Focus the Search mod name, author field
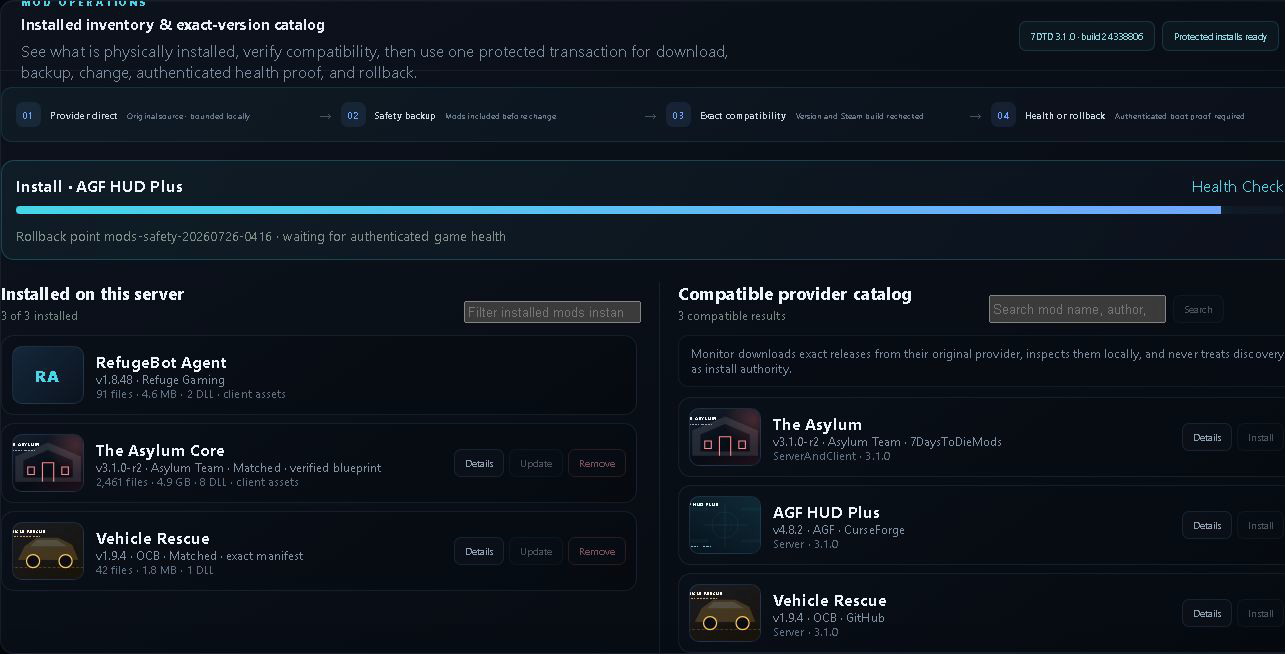Image resolution: width=1285 pixels, height=654 pixels. click(1077, 309)
